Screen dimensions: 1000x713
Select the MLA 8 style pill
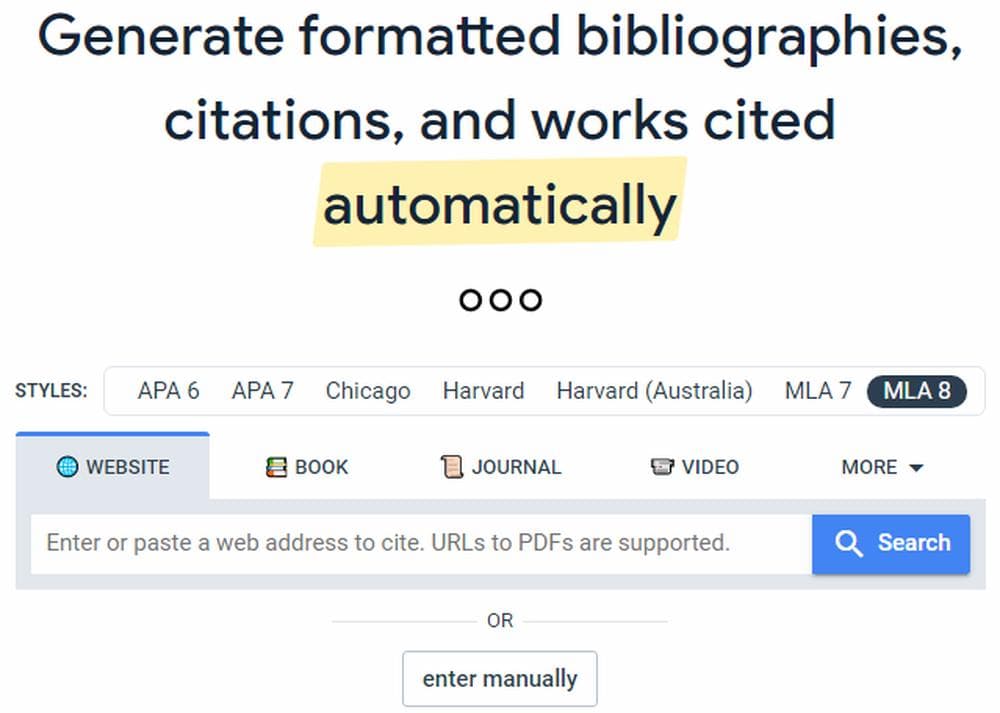(917, 391)
